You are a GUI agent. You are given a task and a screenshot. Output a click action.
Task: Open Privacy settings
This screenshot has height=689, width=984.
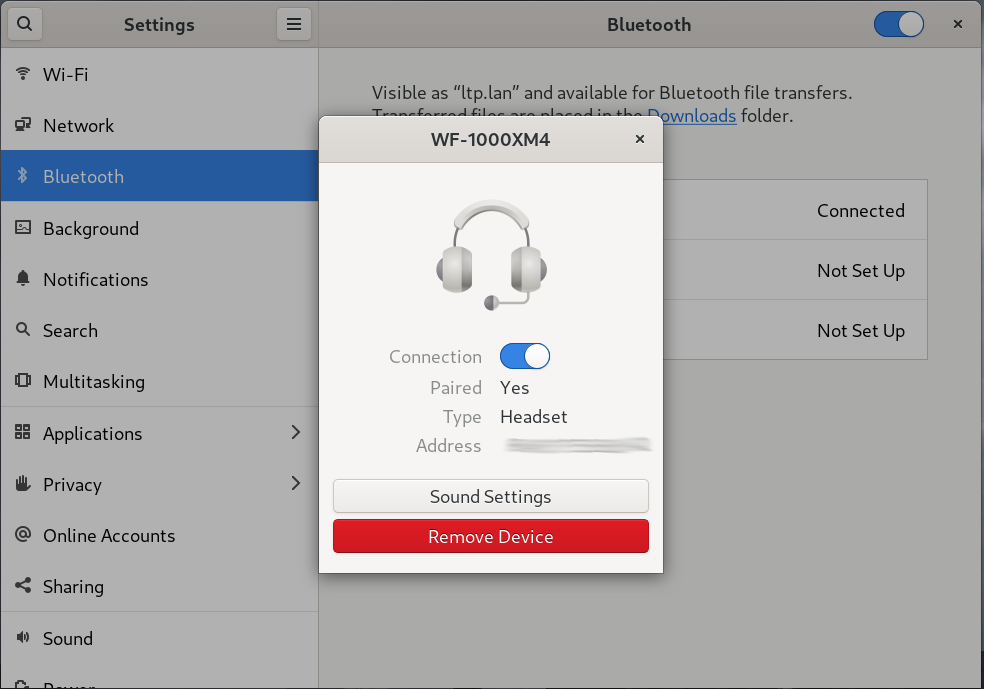(x=159, y=484)
